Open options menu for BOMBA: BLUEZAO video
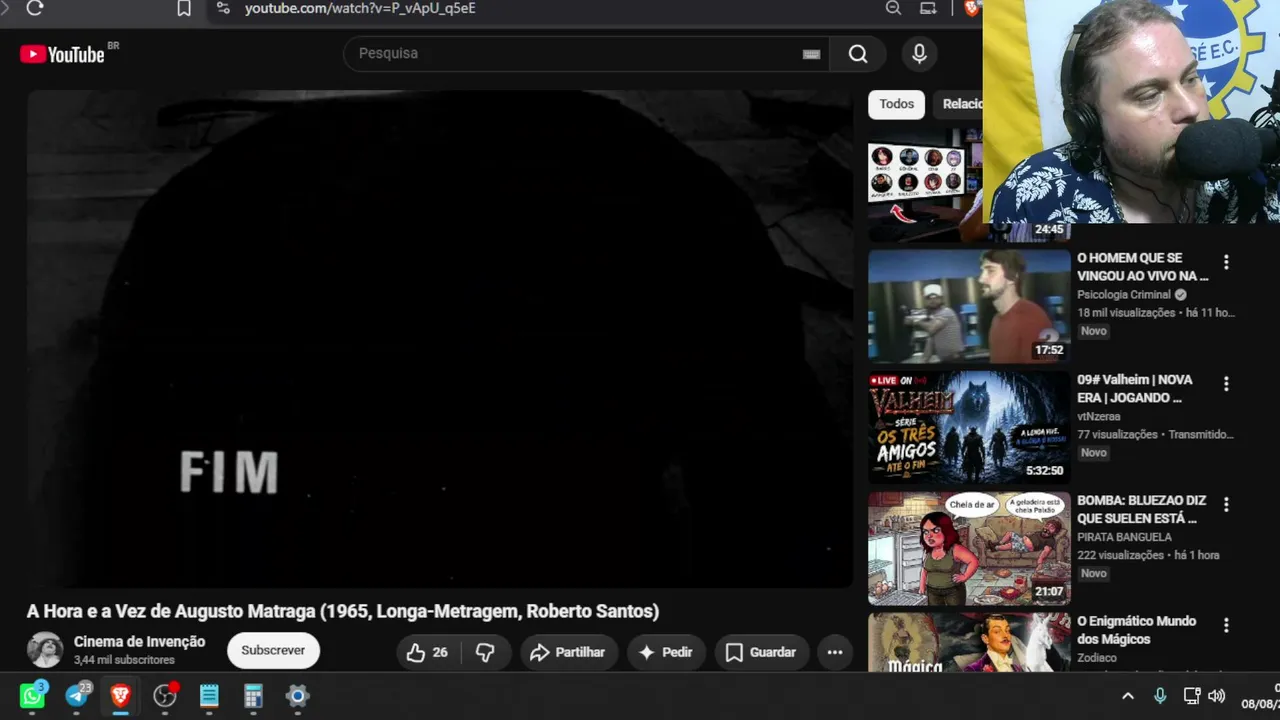The height and width of the screenshot is (720, 1280). [1226, 505]
